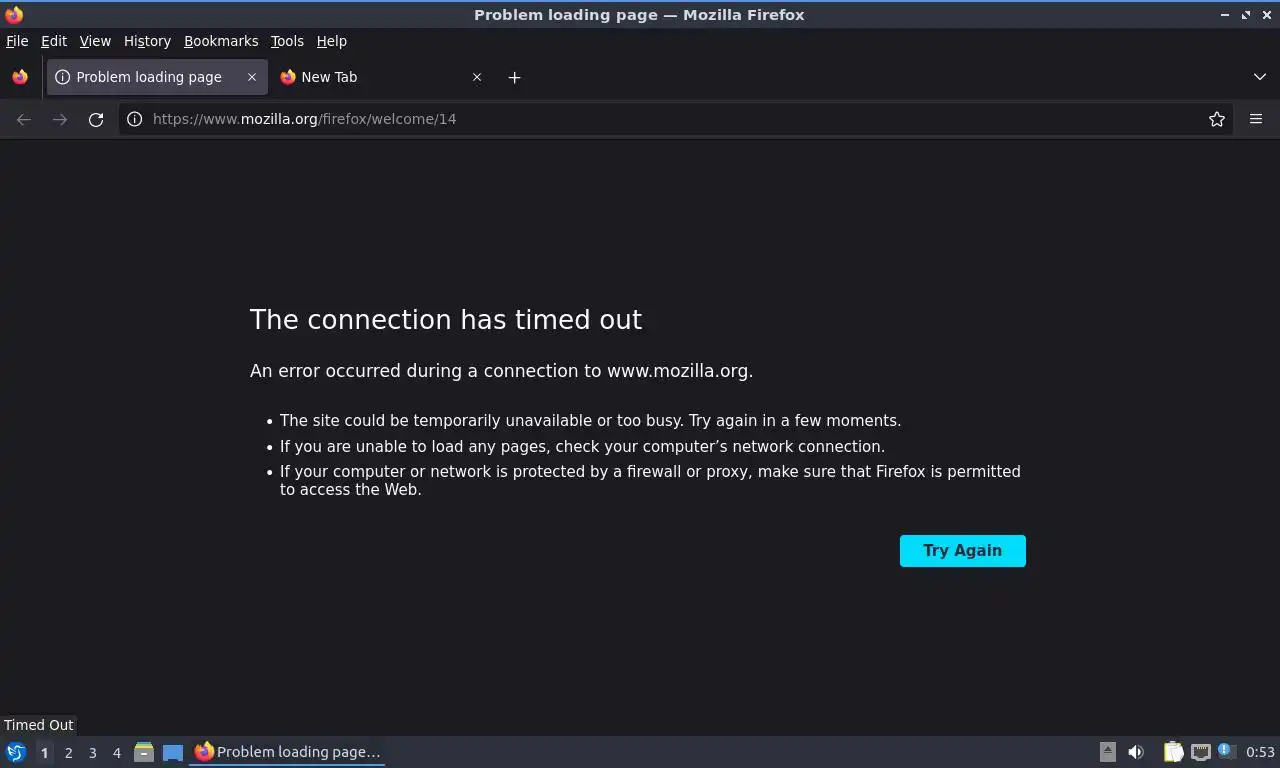This screenshot has height=768, width=1280.
Task: Bookmark this page with the star
Action: (1217, 119)
